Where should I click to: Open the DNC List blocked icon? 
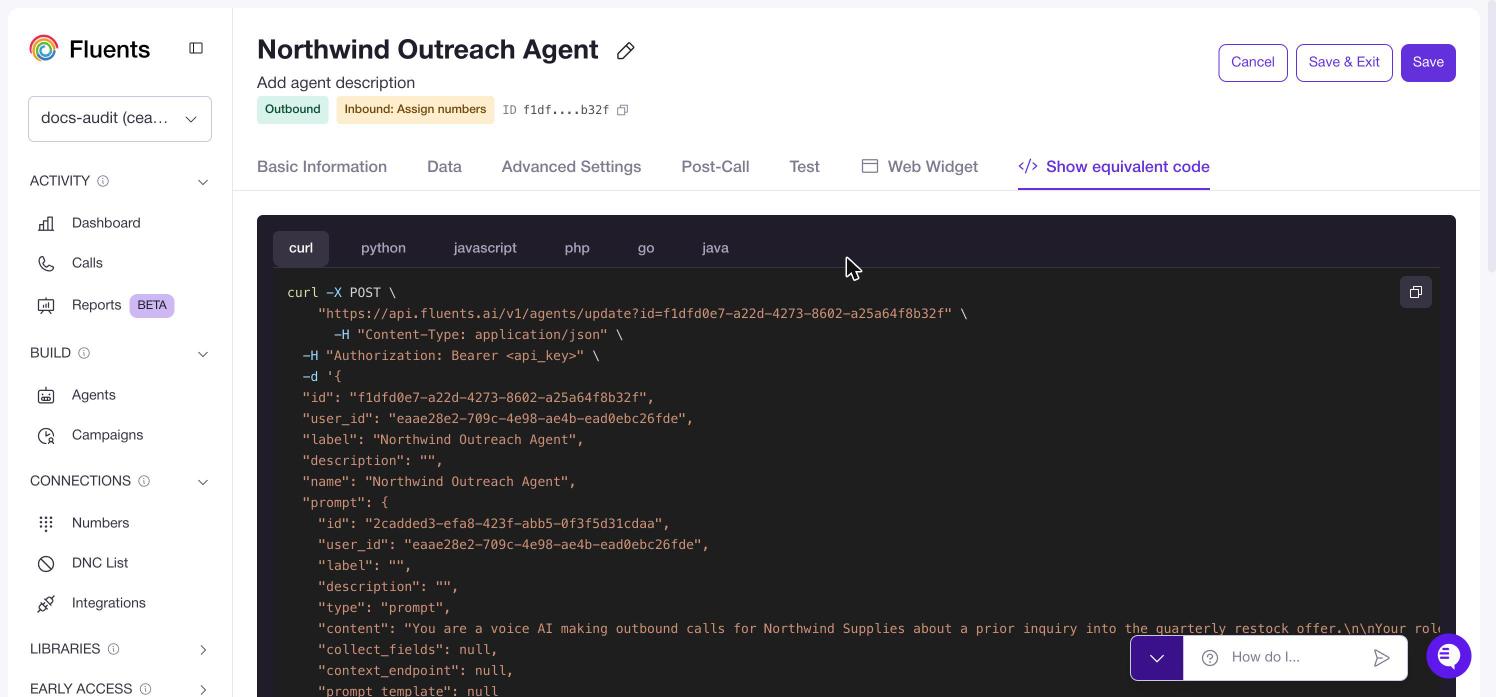(x=46, y=563)
